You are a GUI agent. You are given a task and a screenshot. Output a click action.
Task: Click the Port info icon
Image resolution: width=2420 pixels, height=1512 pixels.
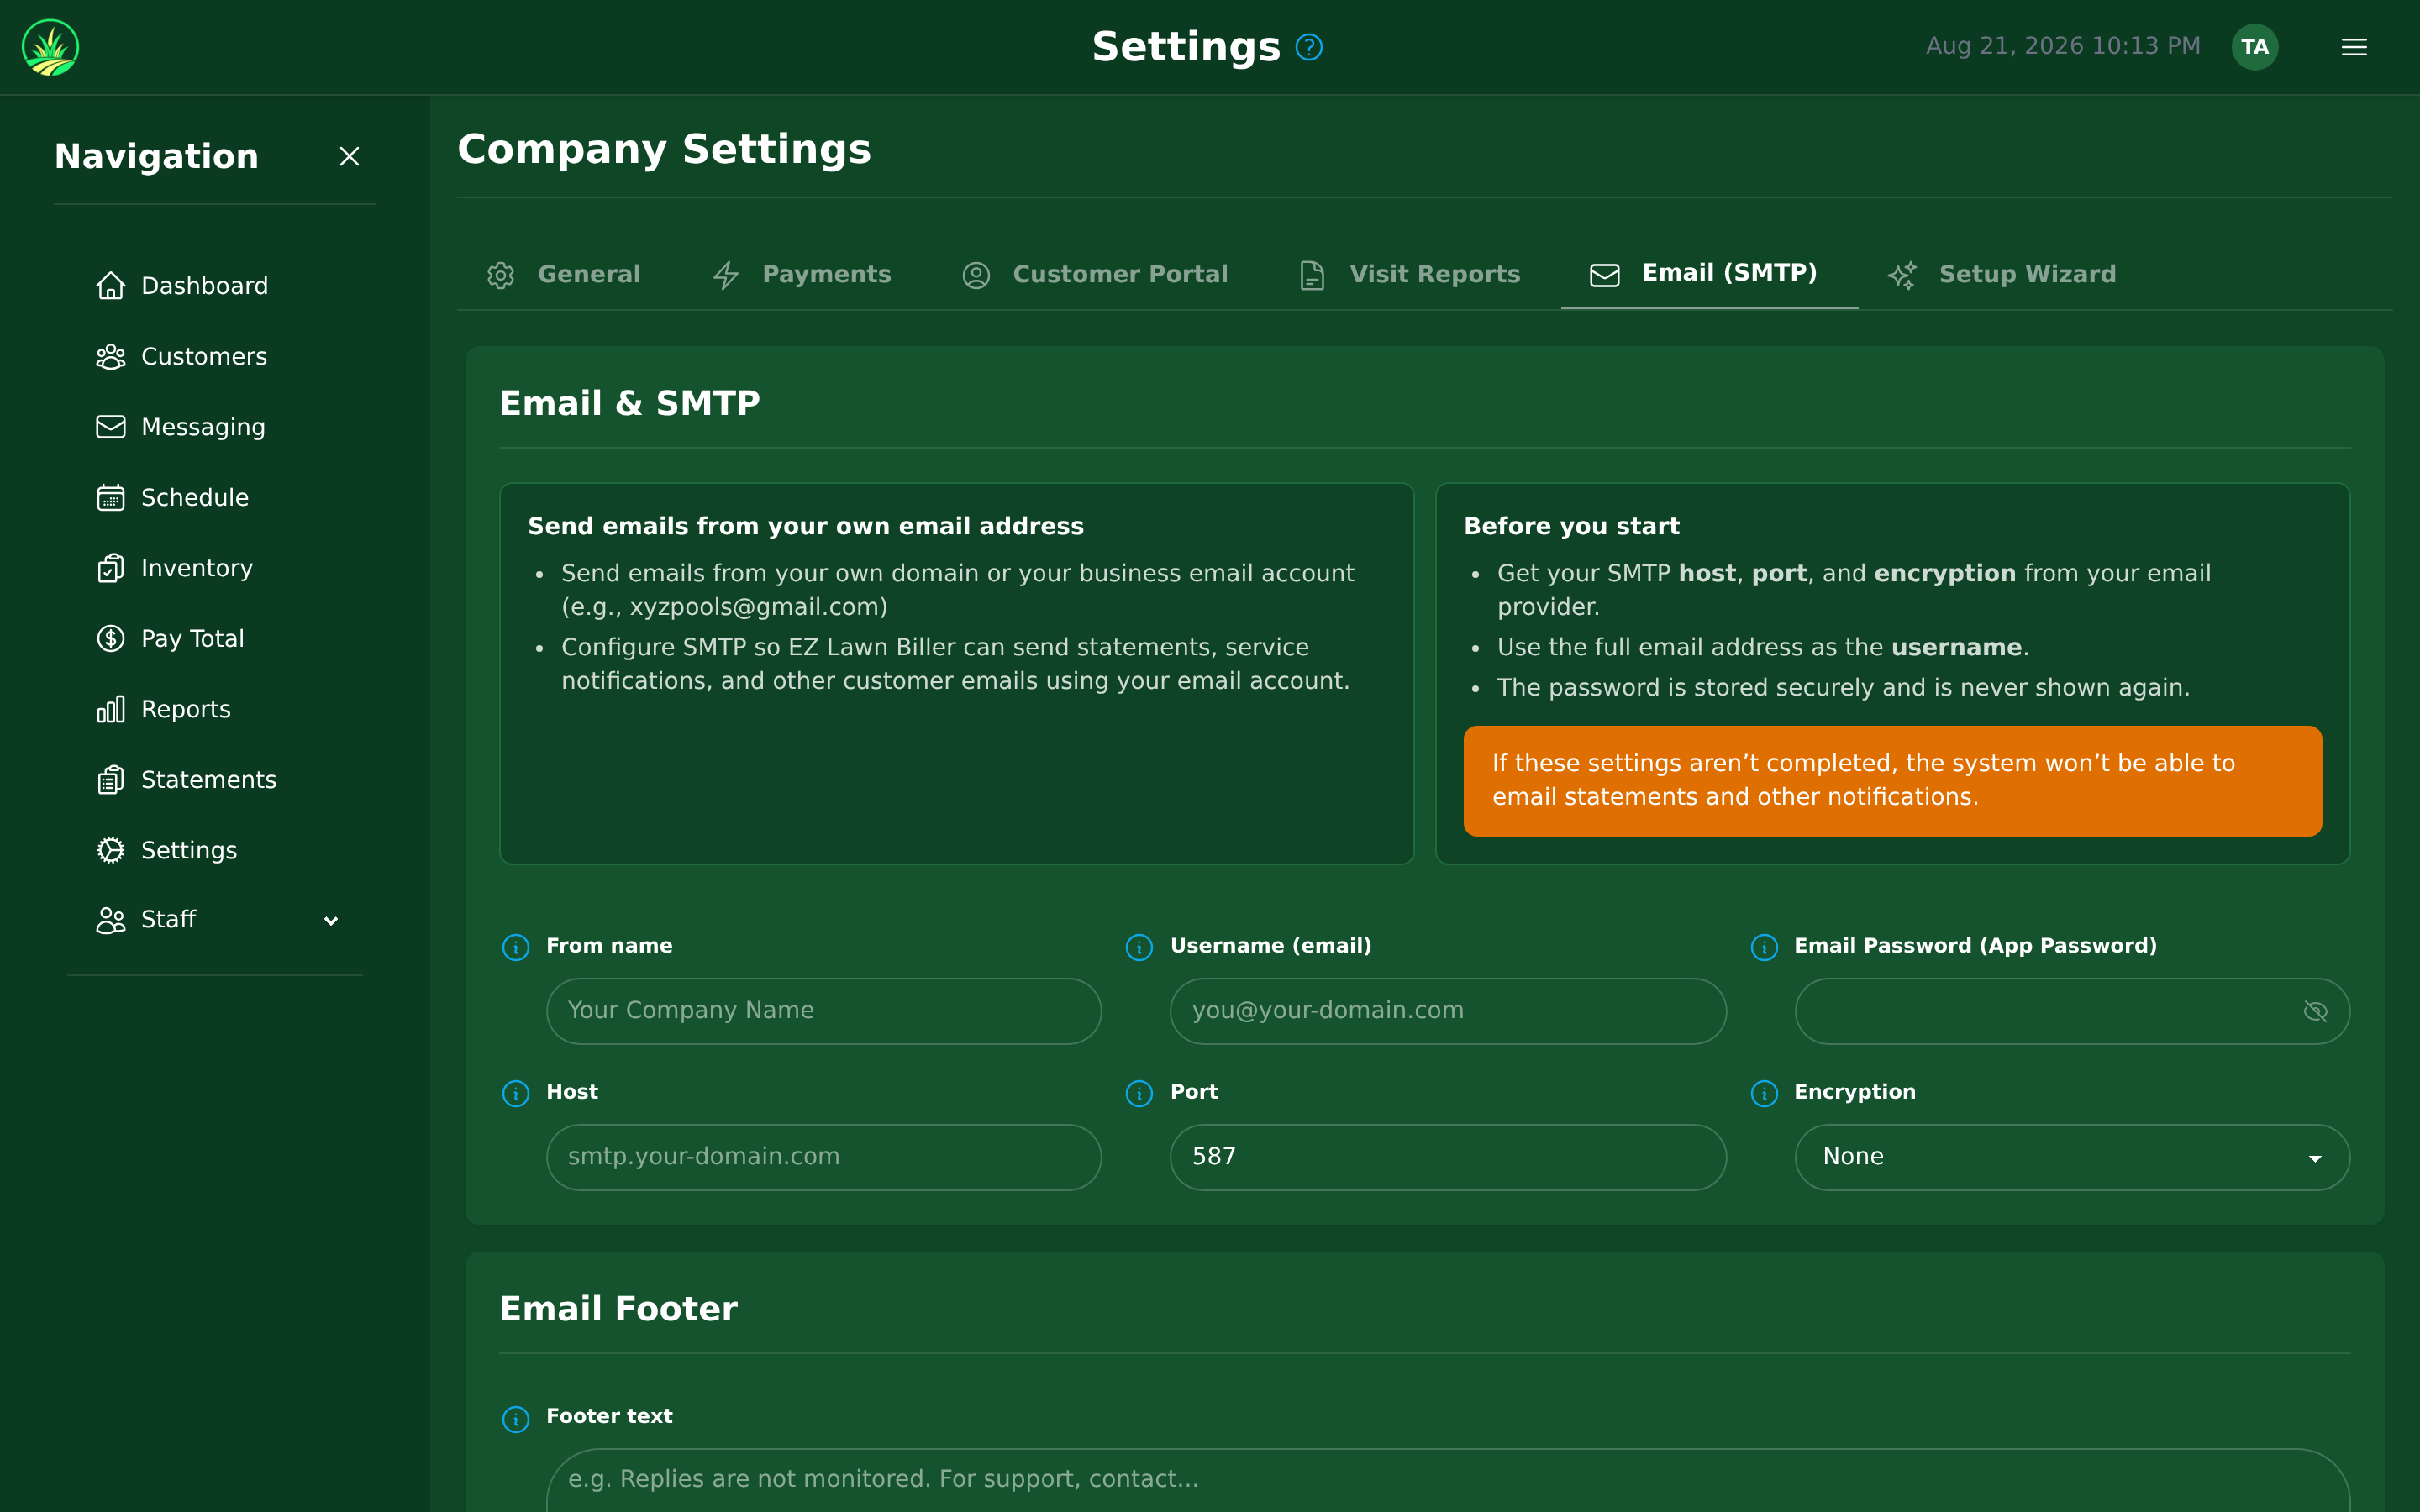pos(1139,1093)
